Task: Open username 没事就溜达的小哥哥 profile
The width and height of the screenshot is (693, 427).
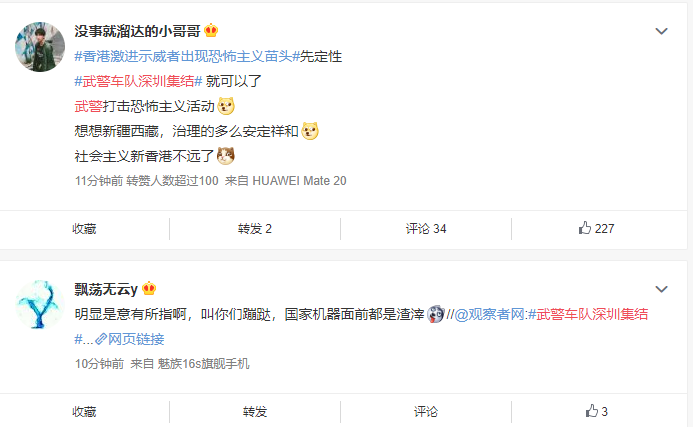Action: (x=137, y=31)
